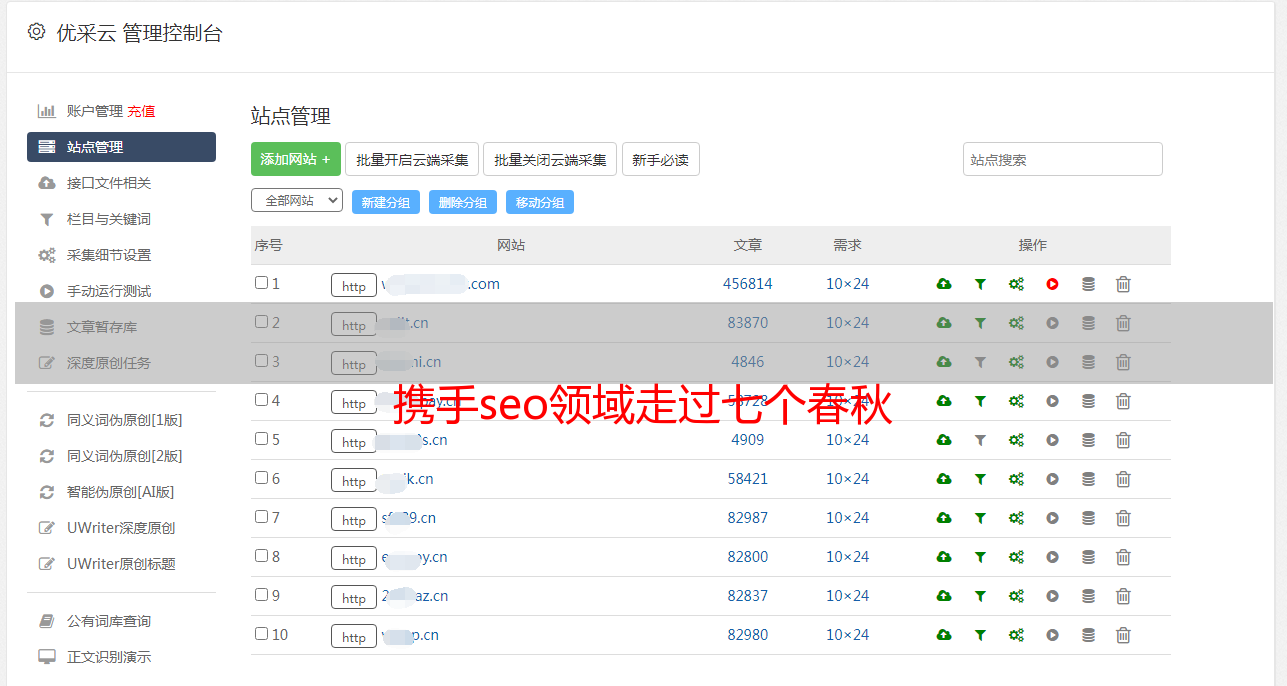Click the http button in row 7
Screen dimensions: 1287x686
click(354, 520)
